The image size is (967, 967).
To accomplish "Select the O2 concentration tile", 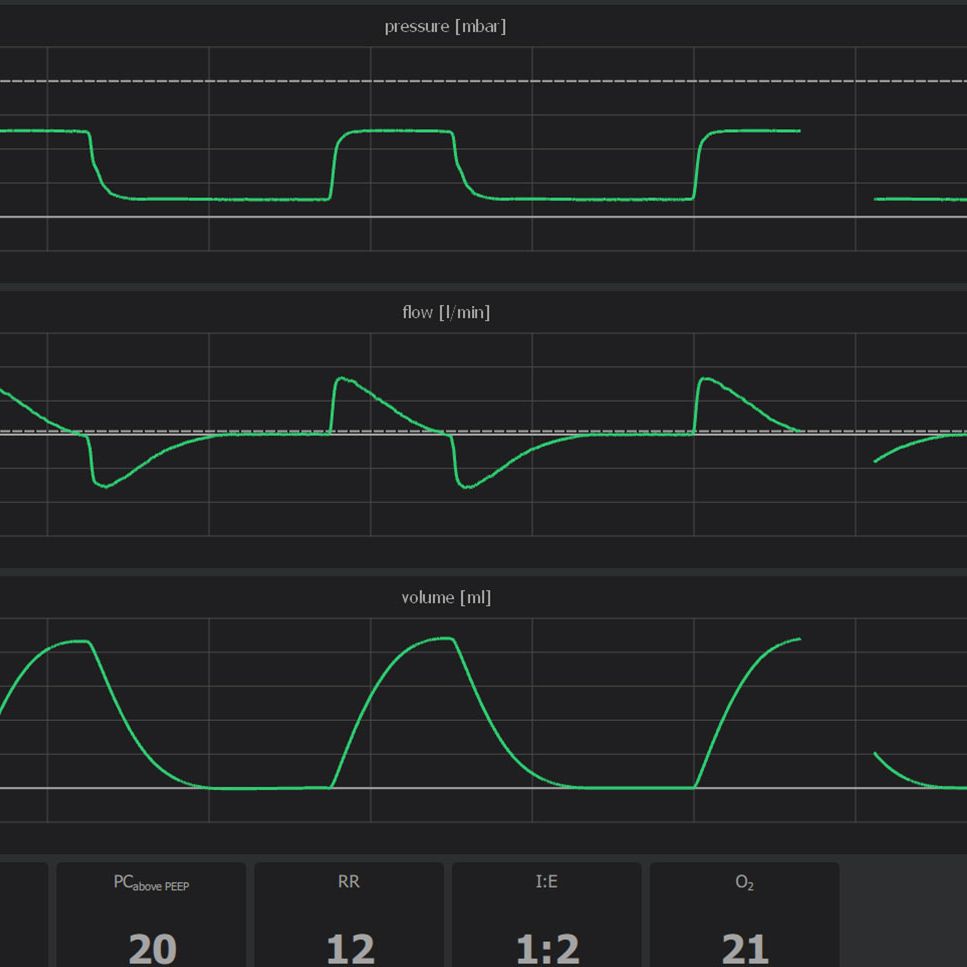I will point(744,914).
